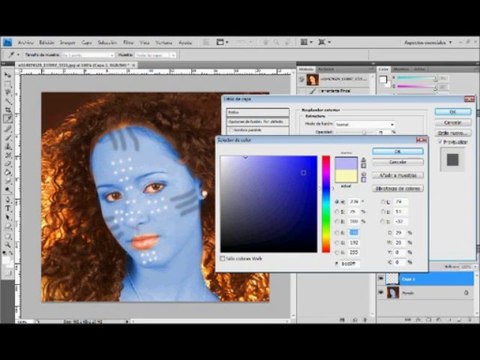Select the G green radio button
The image size is (480, 360).
[x=337, y=243]
